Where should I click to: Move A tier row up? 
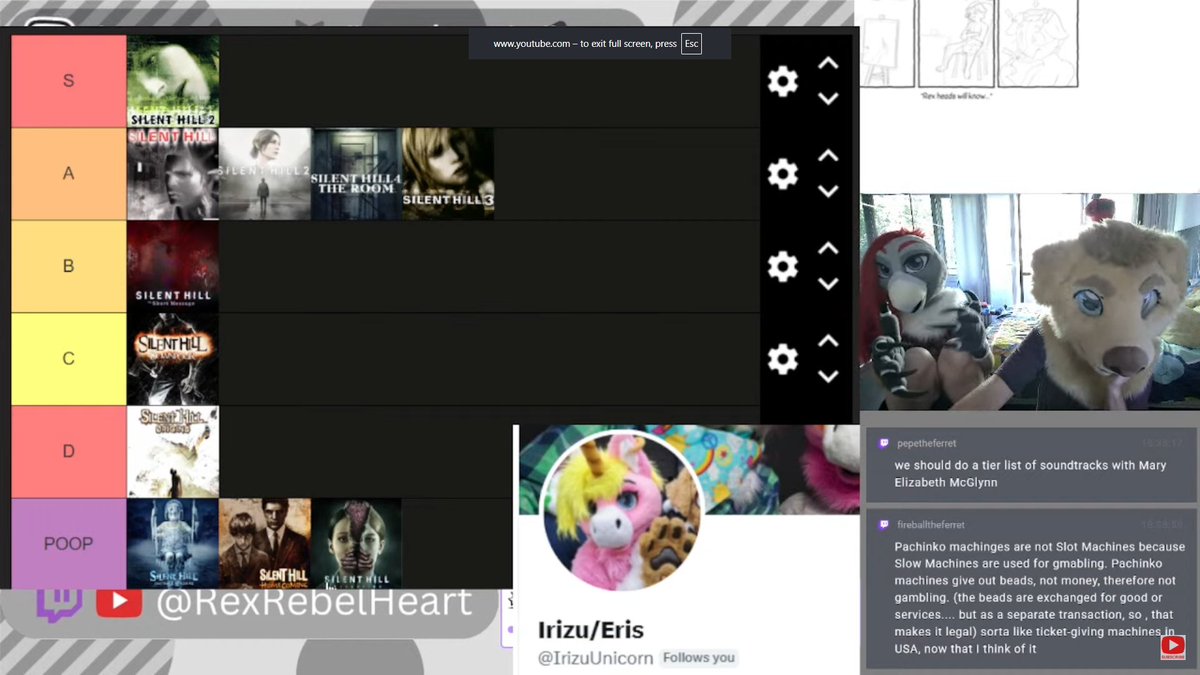[x=827, y=156]
